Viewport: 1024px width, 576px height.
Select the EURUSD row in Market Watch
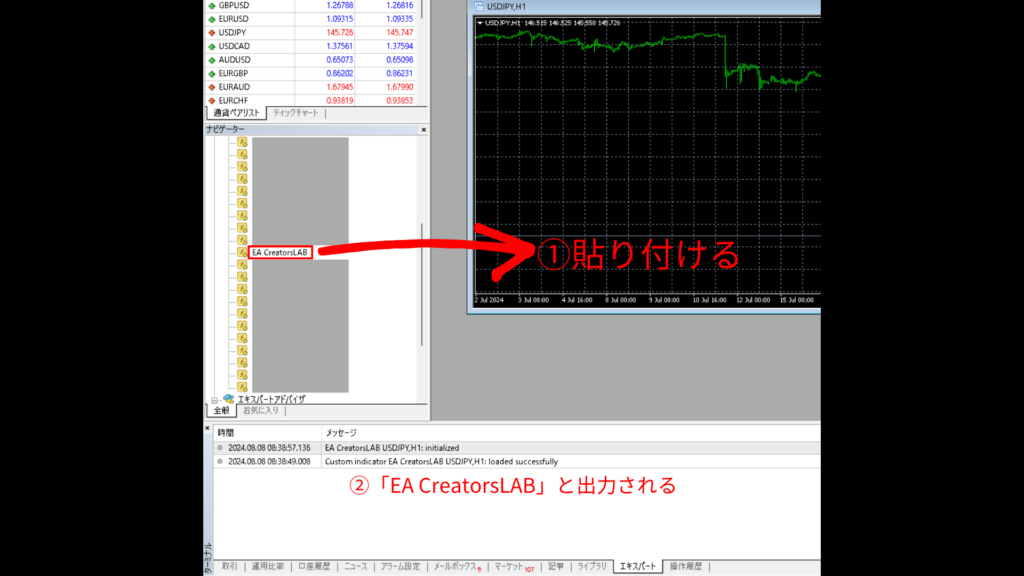click(240, 19)
